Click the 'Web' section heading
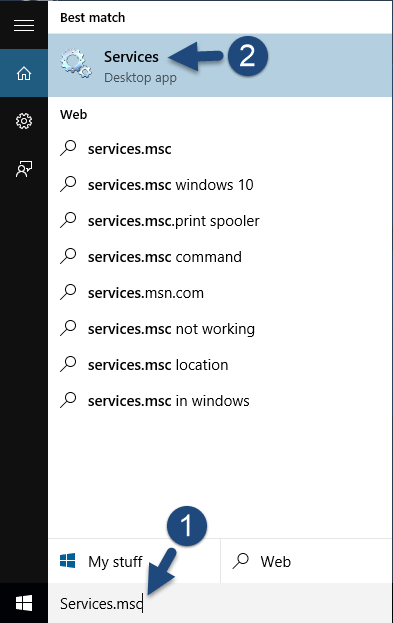393x623 pixels. click(x=74, y=114)
